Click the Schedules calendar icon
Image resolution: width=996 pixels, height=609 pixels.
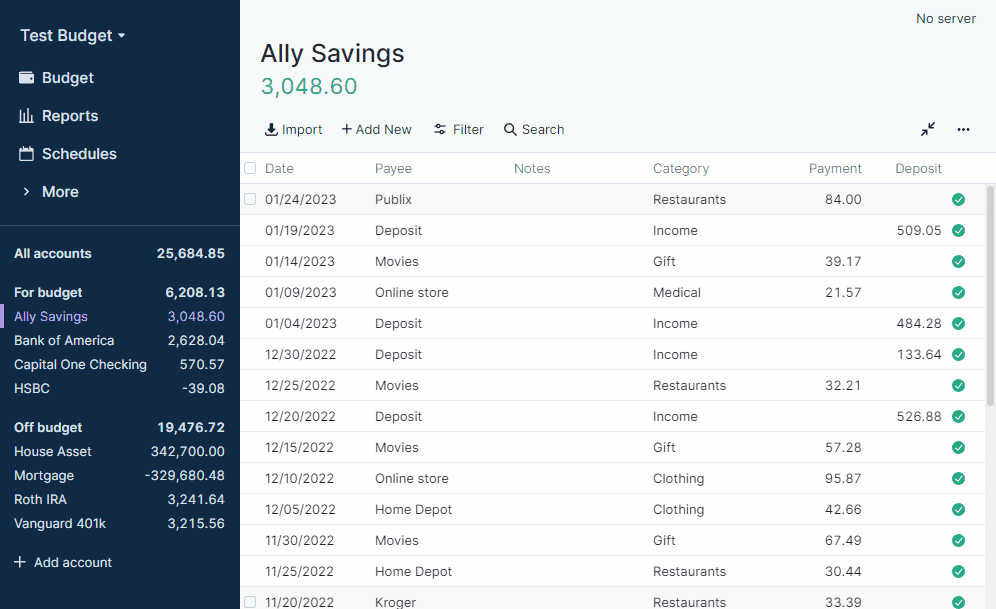pos(26,154)
